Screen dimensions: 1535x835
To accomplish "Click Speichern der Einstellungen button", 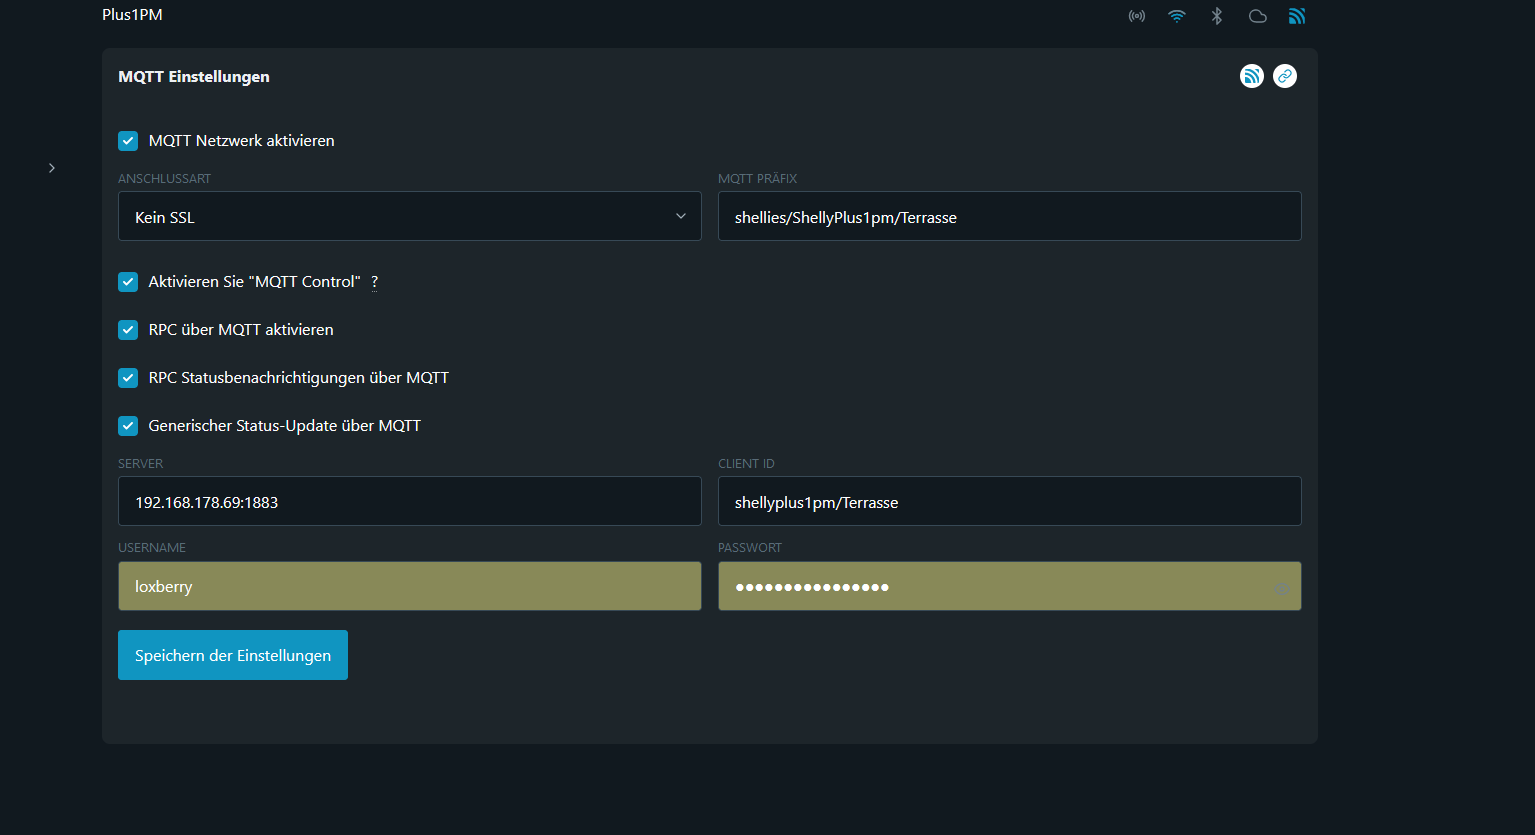I will tap(233, 655).
